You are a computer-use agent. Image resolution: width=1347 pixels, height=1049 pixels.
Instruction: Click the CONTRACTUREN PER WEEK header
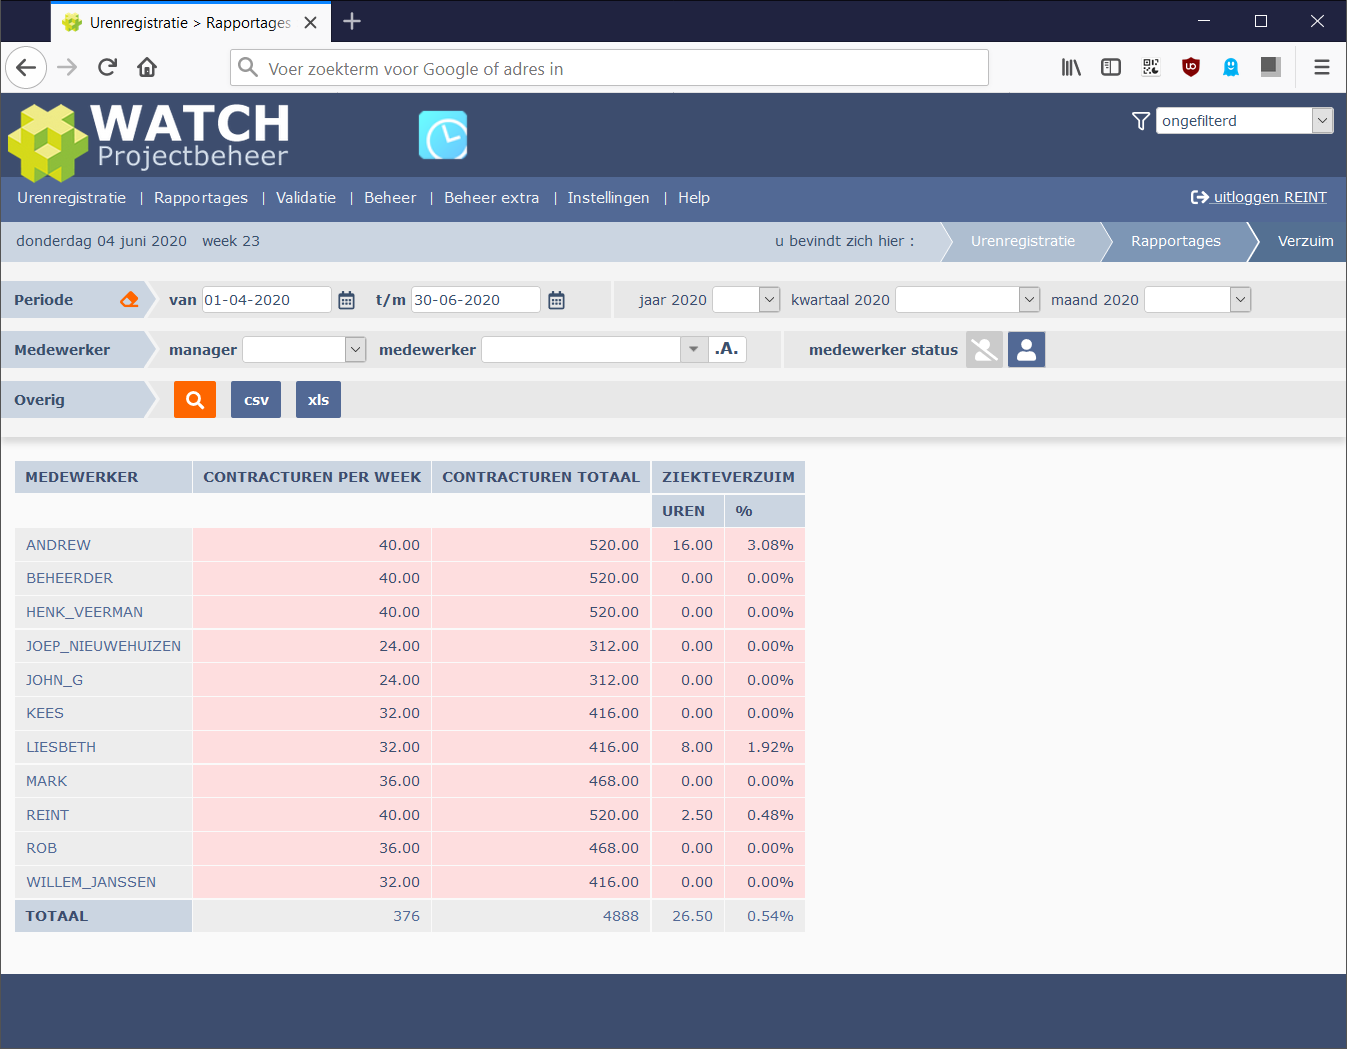[312, 477]
